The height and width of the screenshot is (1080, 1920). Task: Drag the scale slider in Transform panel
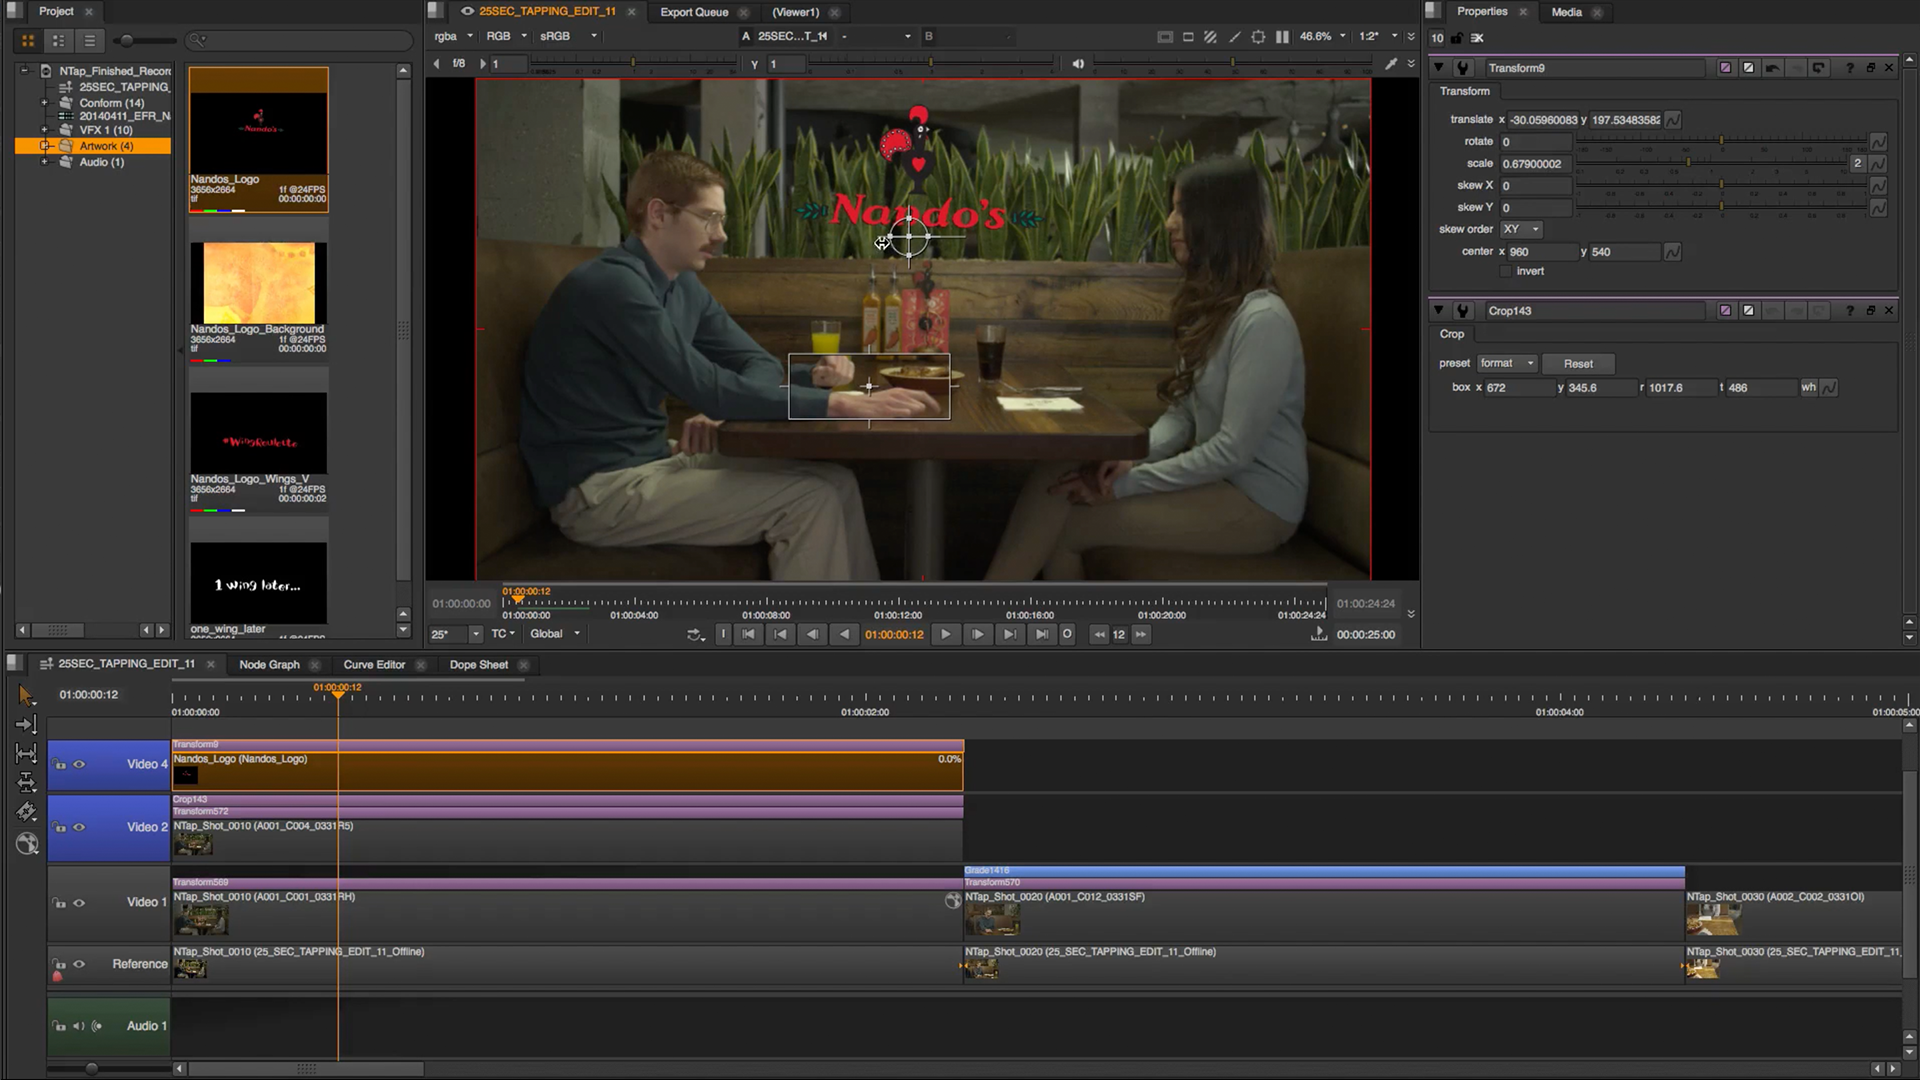(x=1688, y=162)
